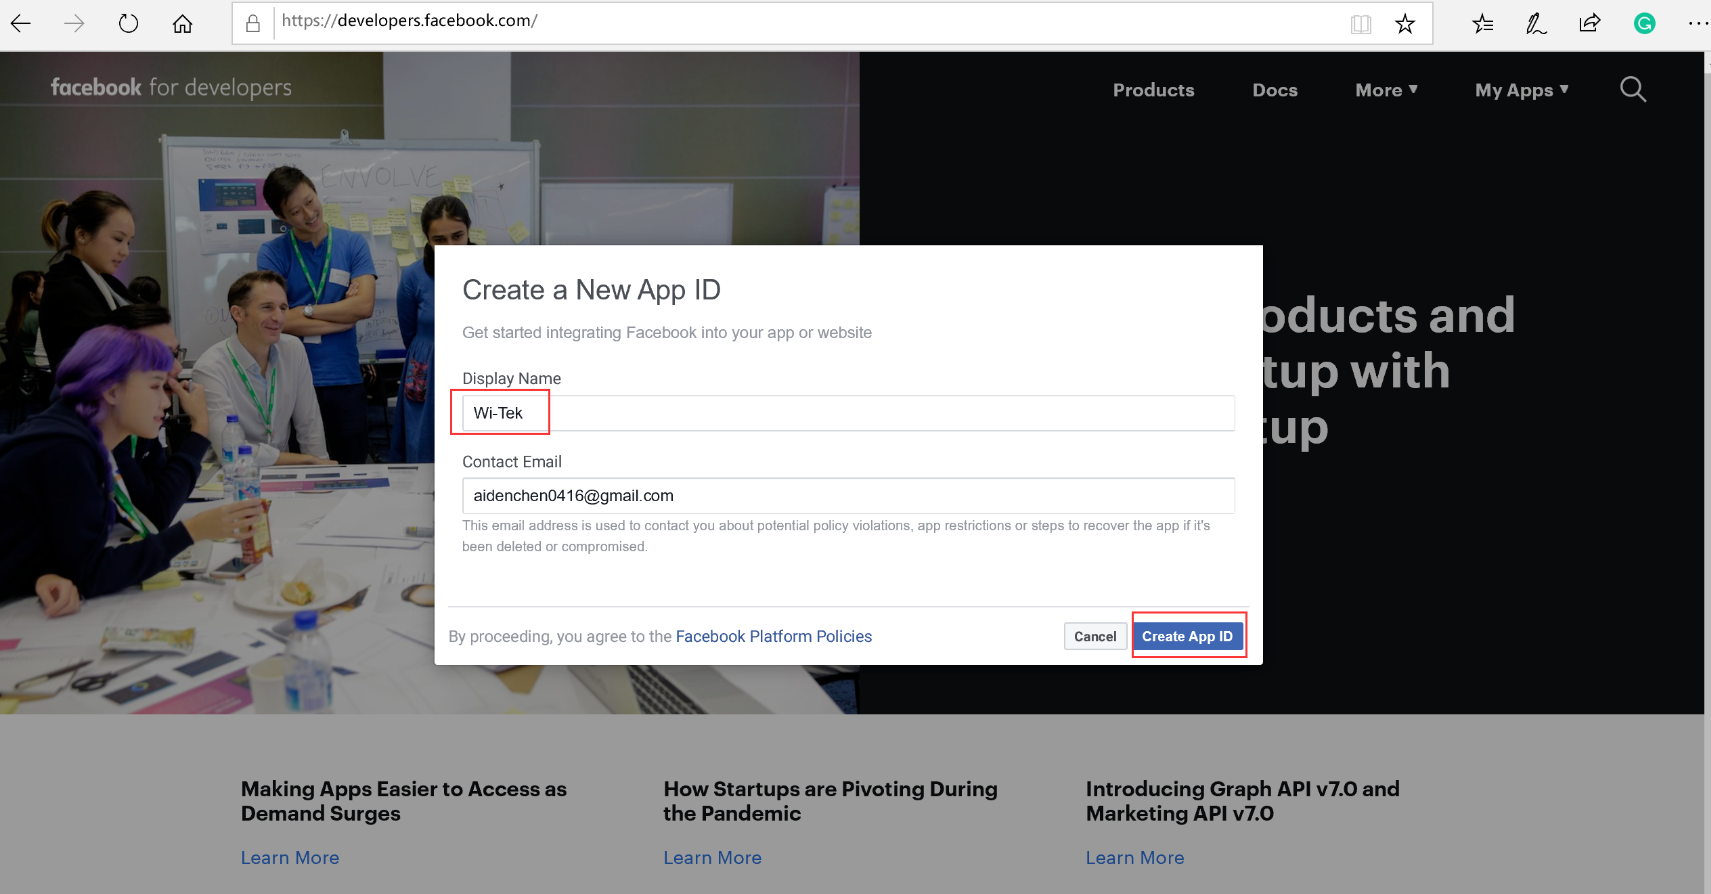Click the add notes pen icon
The image size is (1711, 894).
coord(1536,23)
